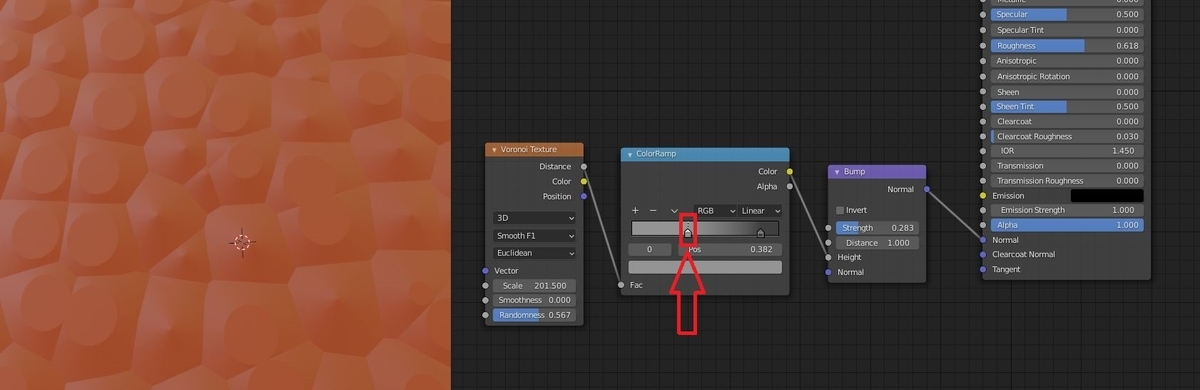This screenshot has height=390, width=1200.
Task: Click the Specular slider
Action: (x=1067, y=15)
